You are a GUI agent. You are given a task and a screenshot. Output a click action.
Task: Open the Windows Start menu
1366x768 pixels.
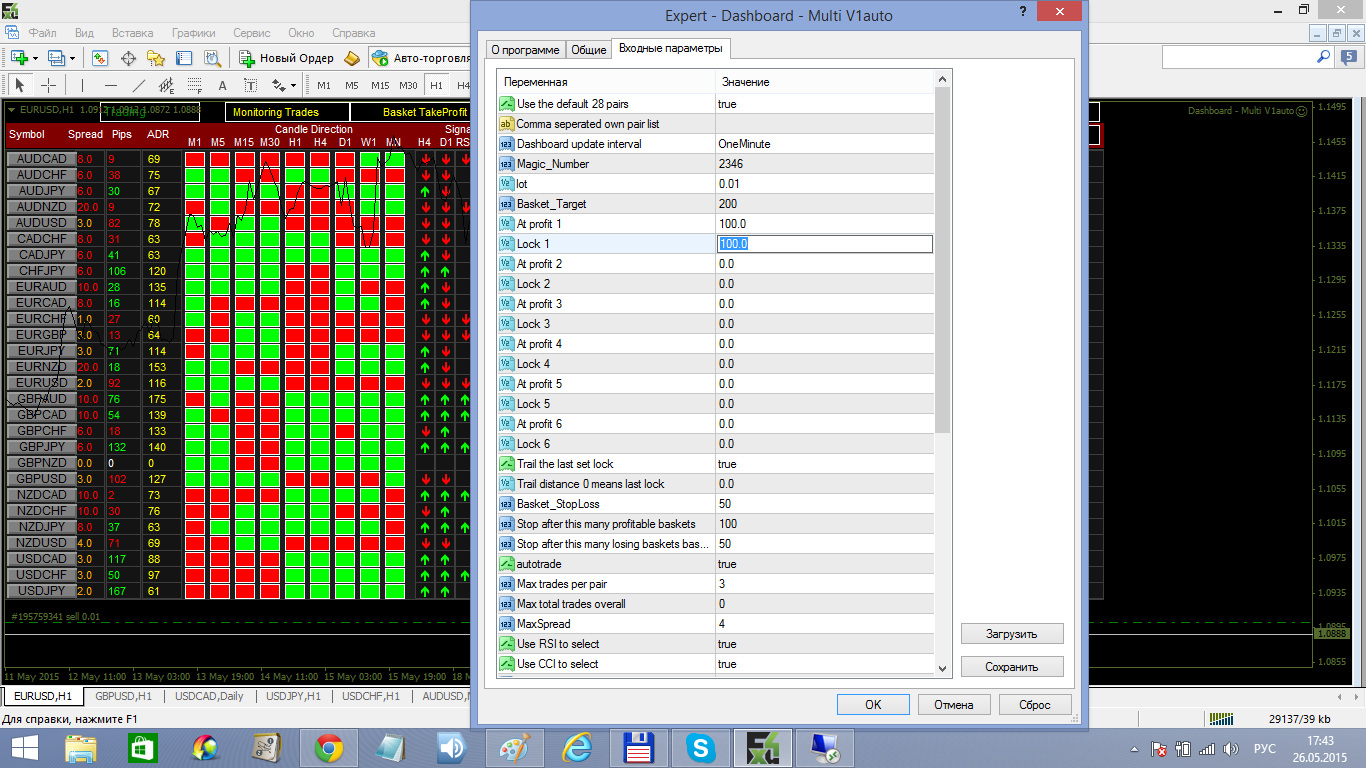[x=24, y=747]
